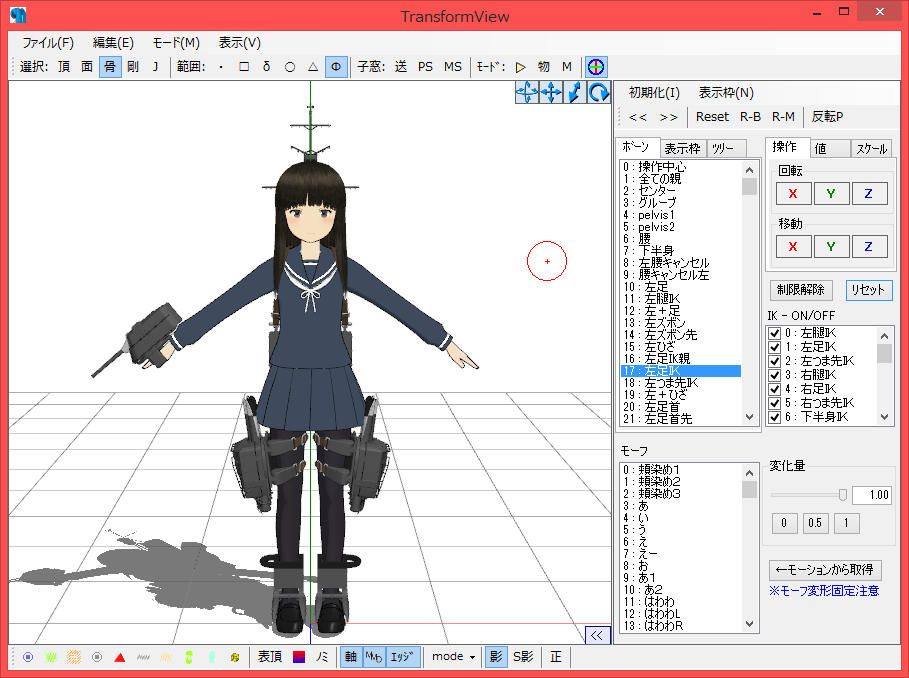Click the 反転P button
The height and width of the screenshot is (678, 909).
point(827,116)
